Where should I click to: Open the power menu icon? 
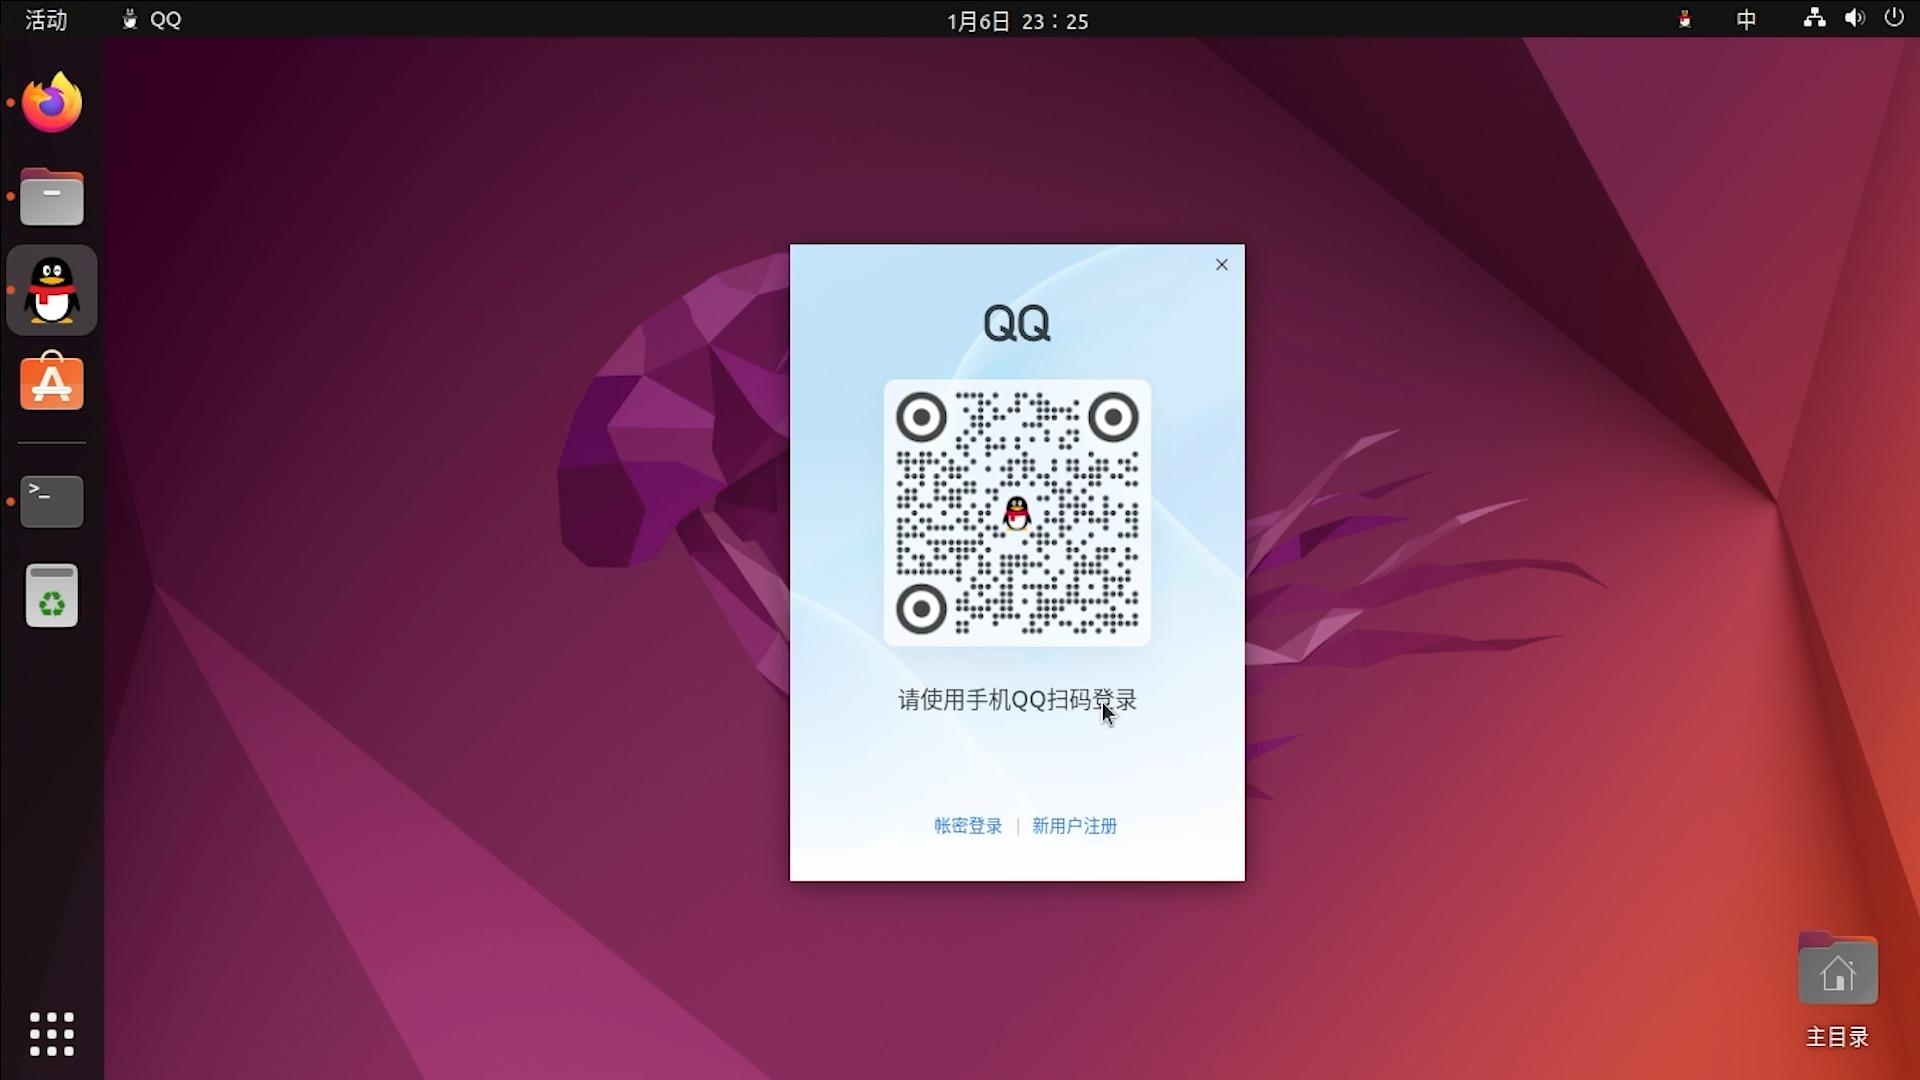[x=1894, y=18]
